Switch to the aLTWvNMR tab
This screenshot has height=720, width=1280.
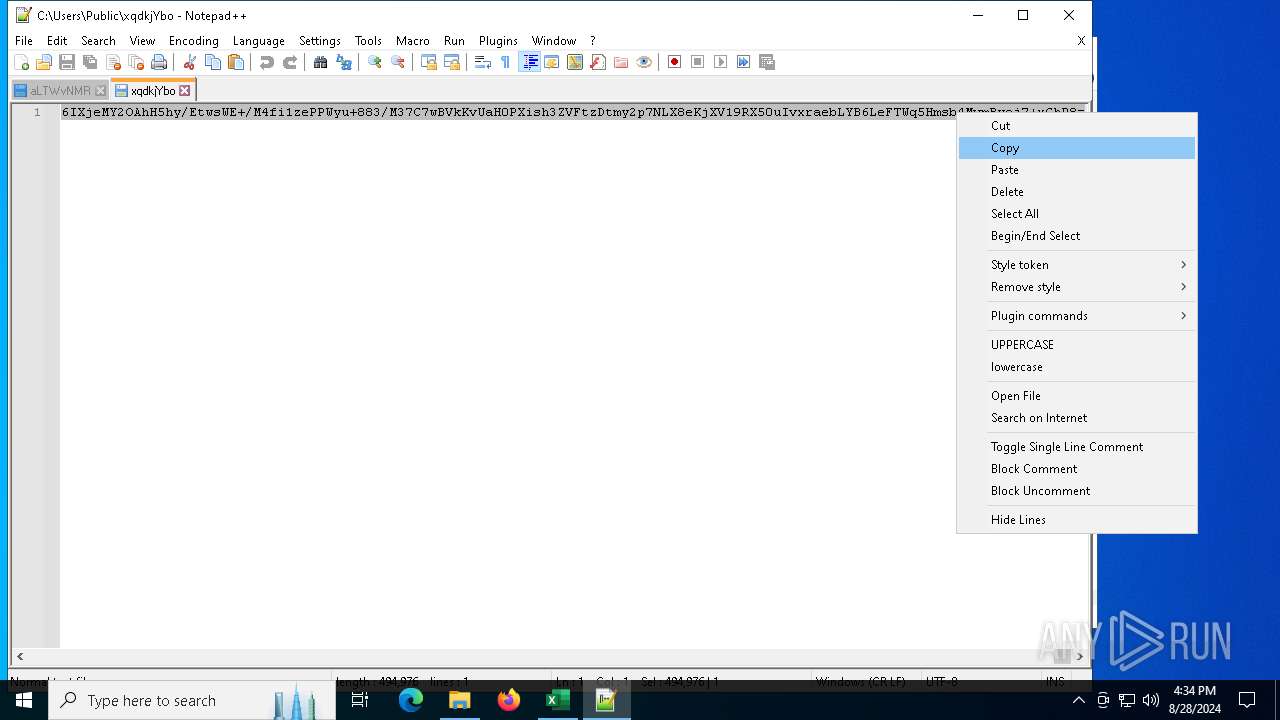point(60,90)
